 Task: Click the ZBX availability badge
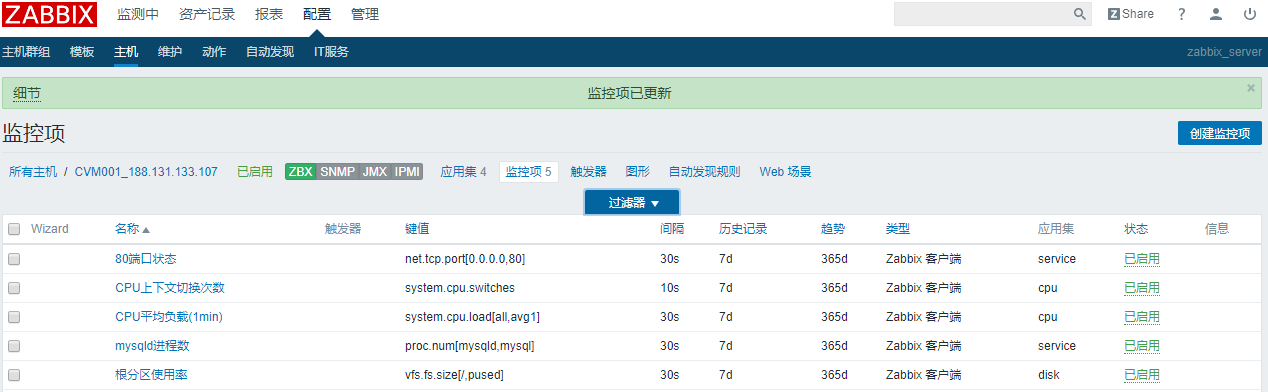tap(300, 171)
